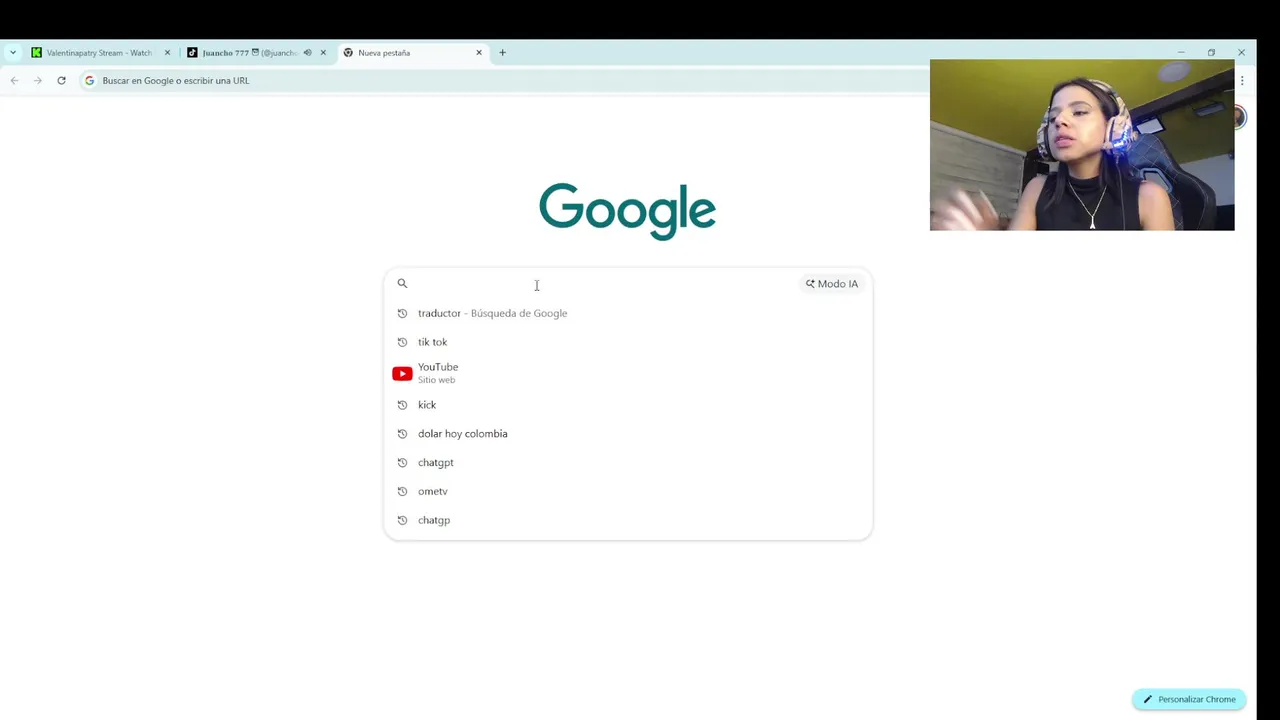Switch to the Juancho 777 TikTok tab
Screen dimensions: 1280x720
(x=257, y=53)
